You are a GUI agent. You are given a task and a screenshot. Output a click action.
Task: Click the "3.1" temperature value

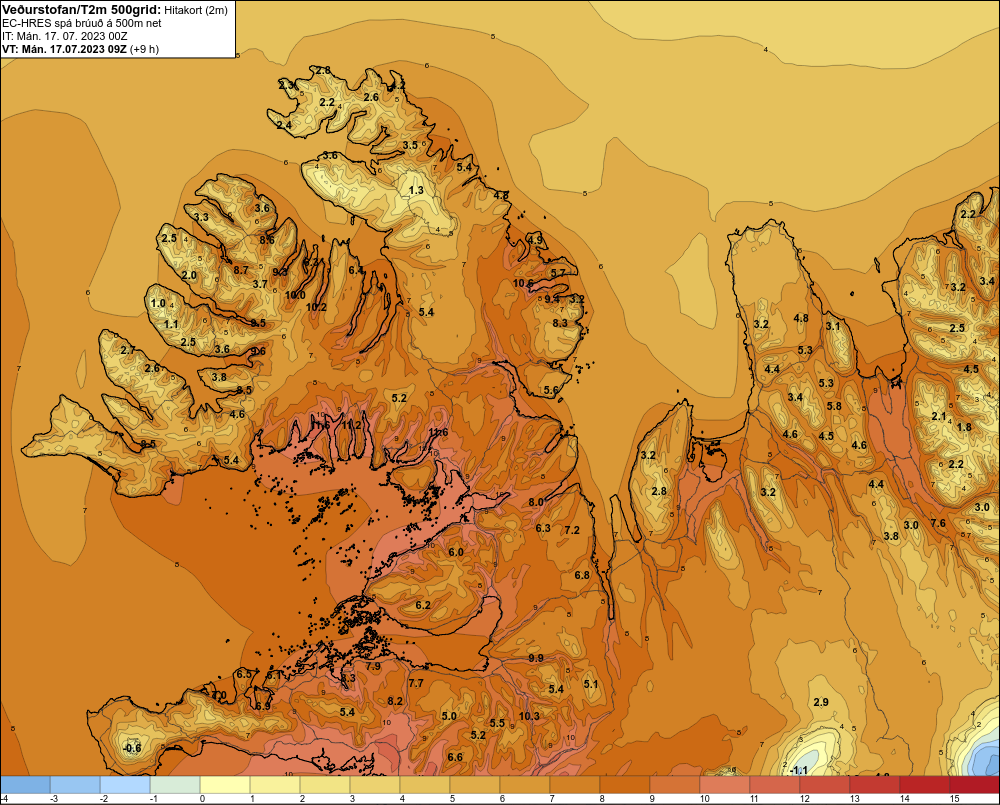pos(833,326)
